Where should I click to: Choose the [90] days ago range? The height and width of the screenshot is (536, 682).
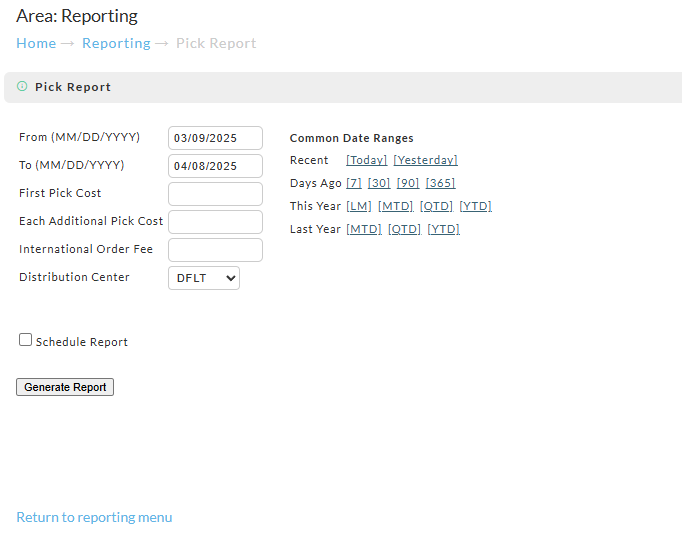(x=408, y=183)
